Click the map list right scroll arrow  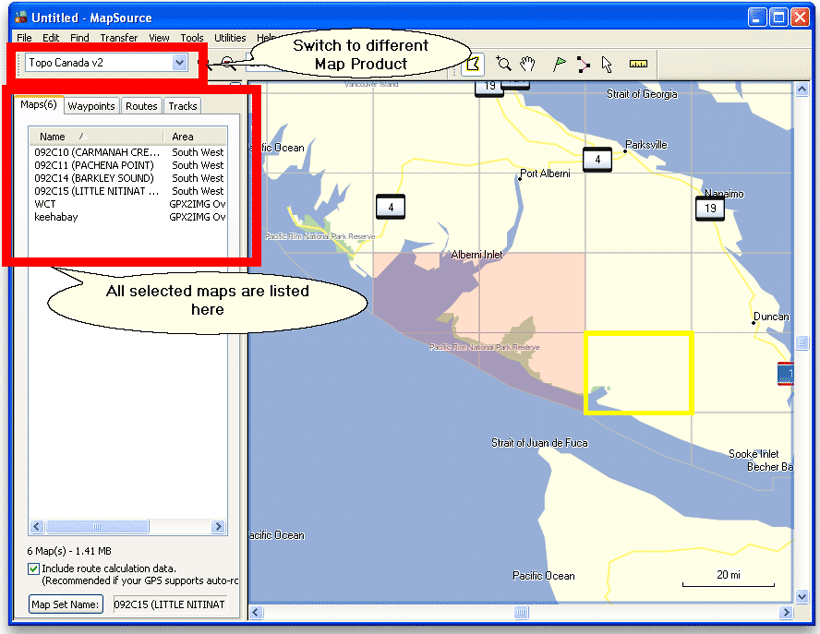(218, 526)
